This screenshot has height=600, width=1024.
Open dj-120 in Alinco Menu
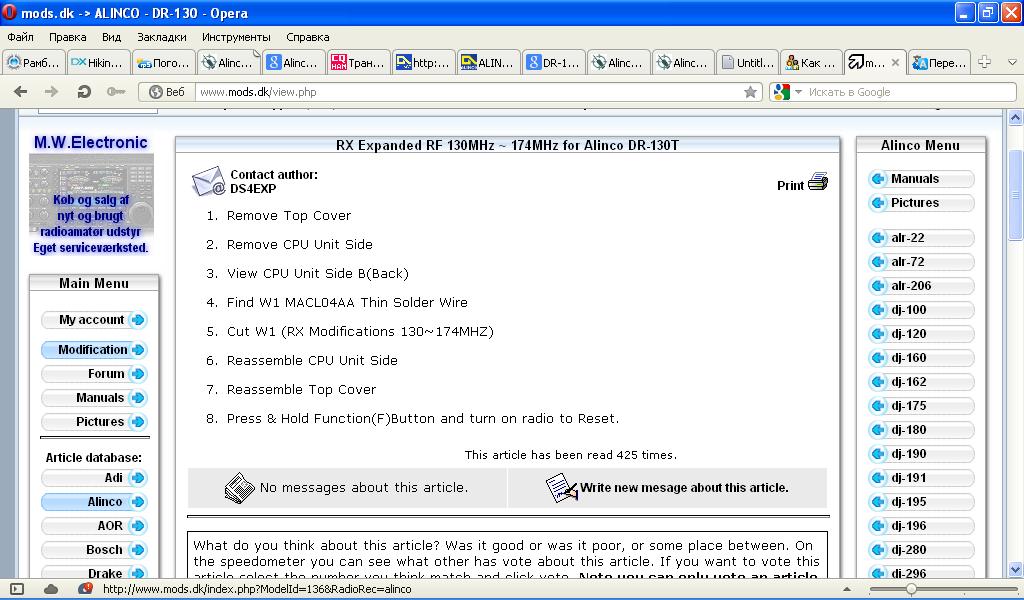pyautogui.click(x=921, y=334)
